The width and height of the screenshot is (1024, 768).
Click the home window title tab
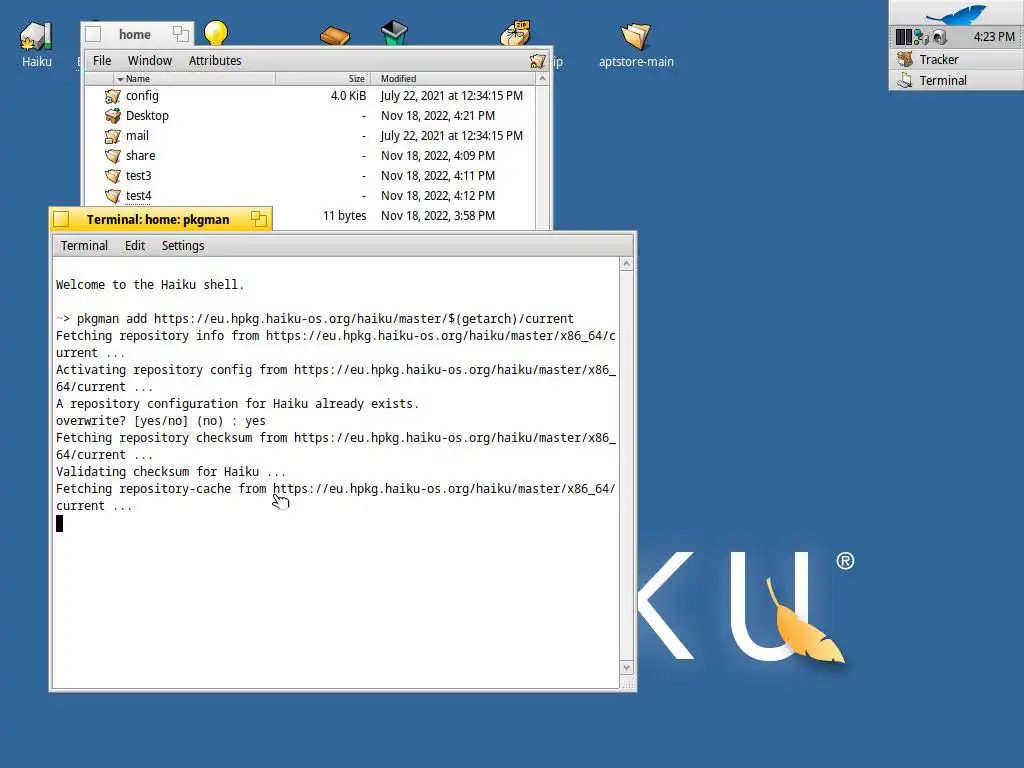(x=135, y=34)
